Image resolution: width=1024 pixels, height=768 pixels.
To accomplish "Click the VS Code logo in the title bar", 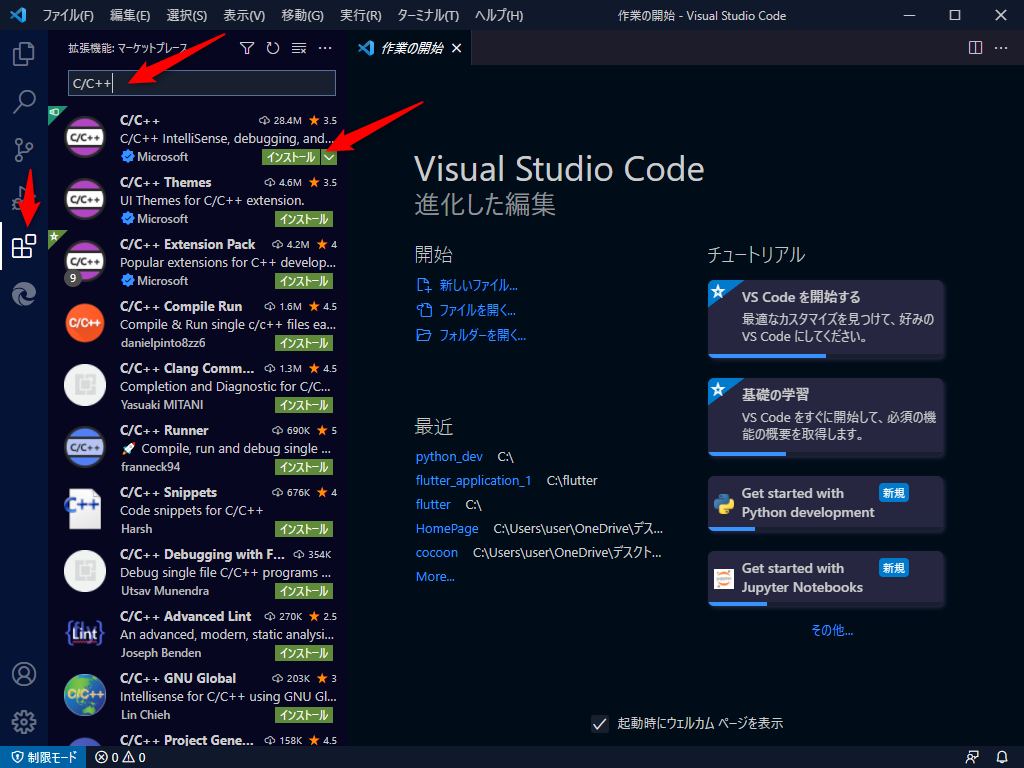I will 18,14.
